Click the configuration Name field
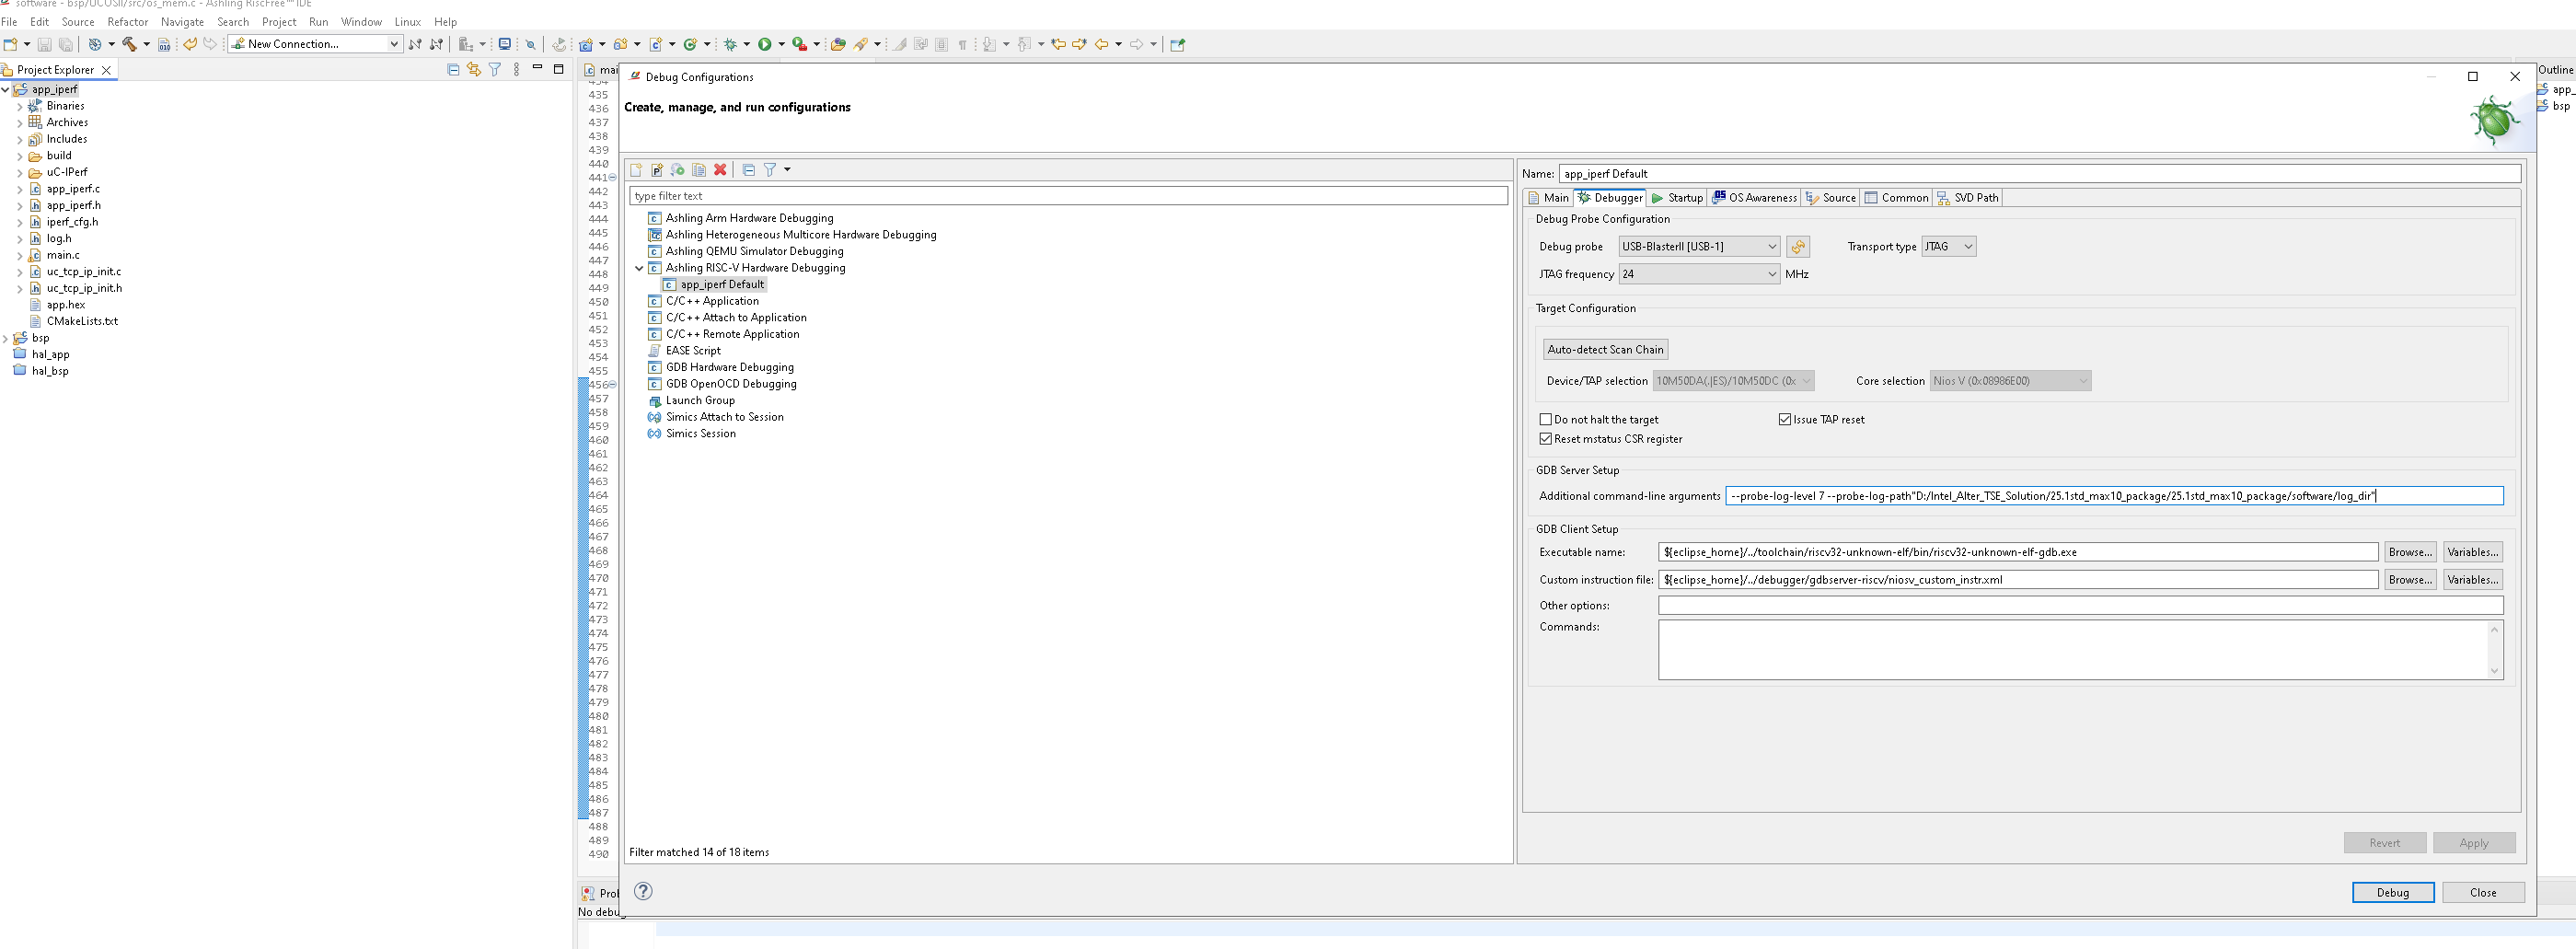The height and width of the screenshot is (949, 2576). (2039, 174)
